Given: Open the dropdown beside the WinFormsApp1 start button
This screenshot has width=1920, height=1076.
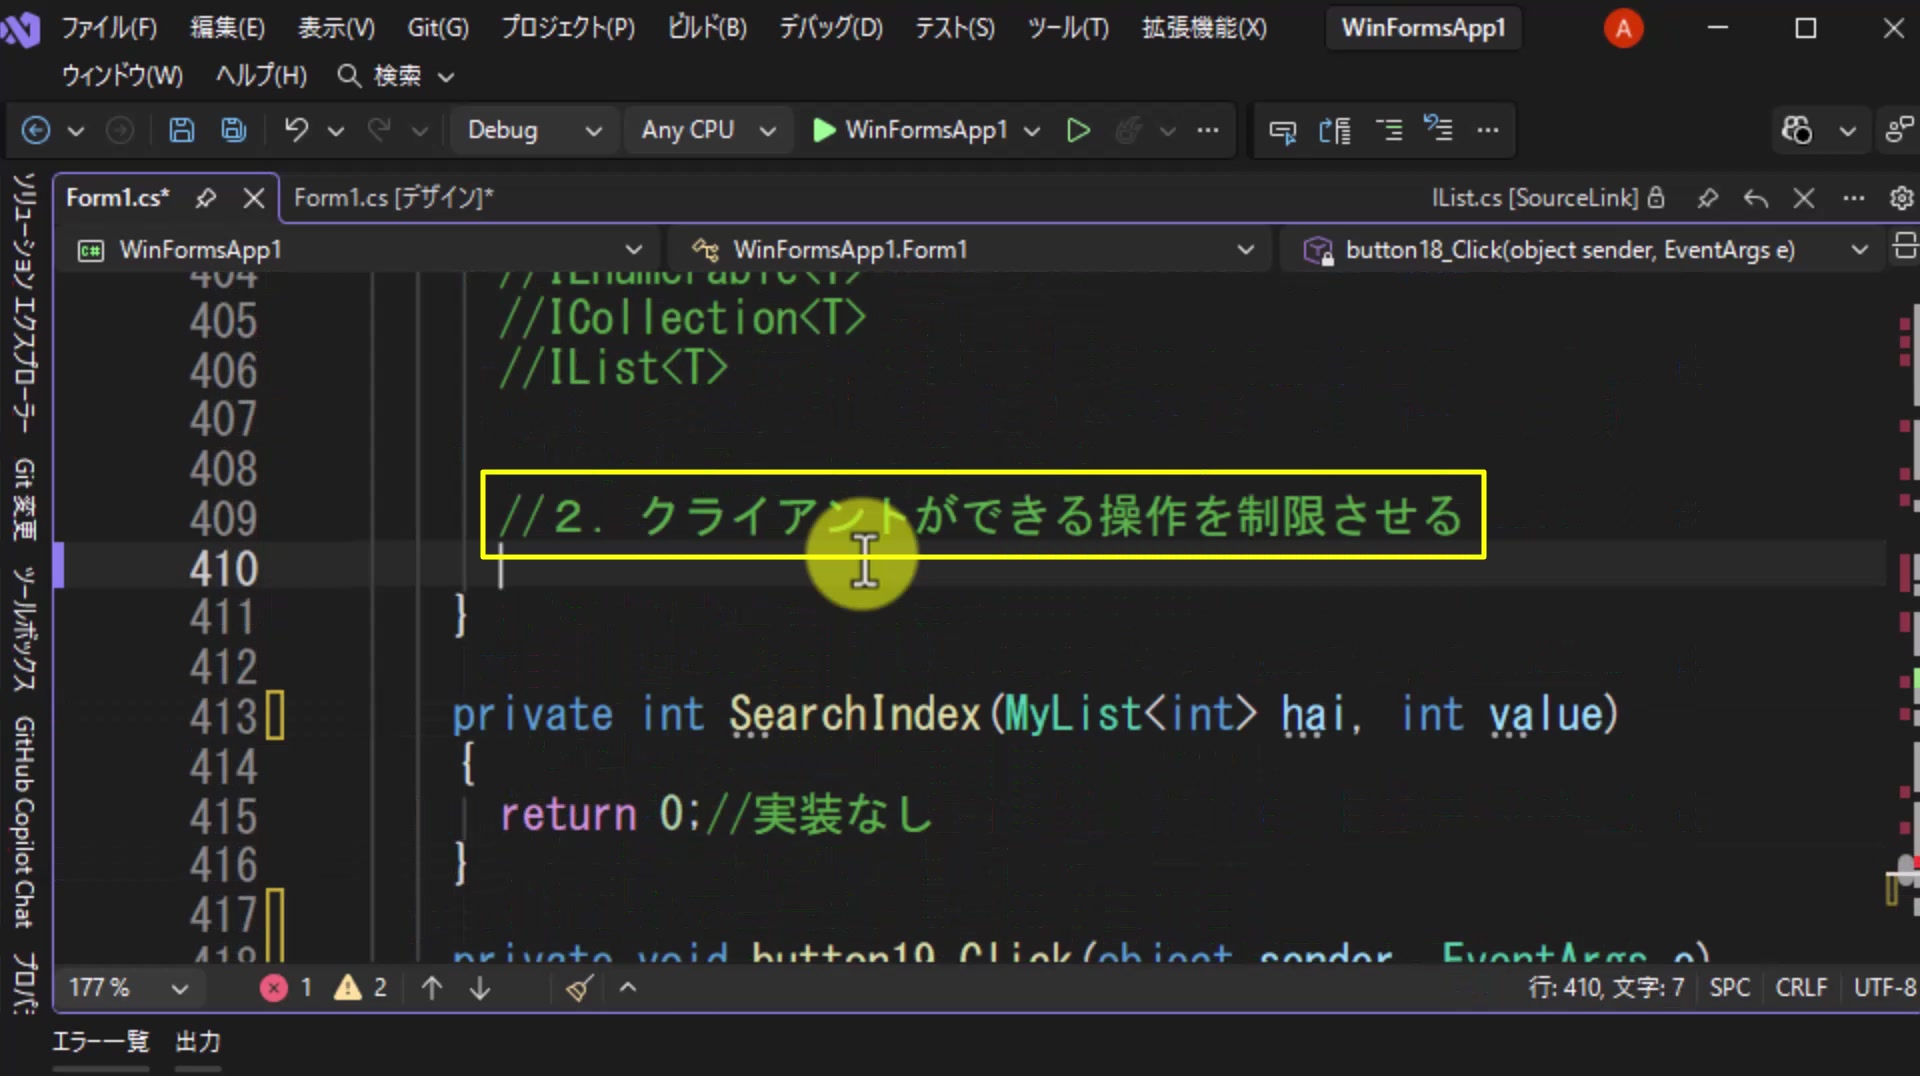Looking at the screenshot, I should (x=1033, y=131).
